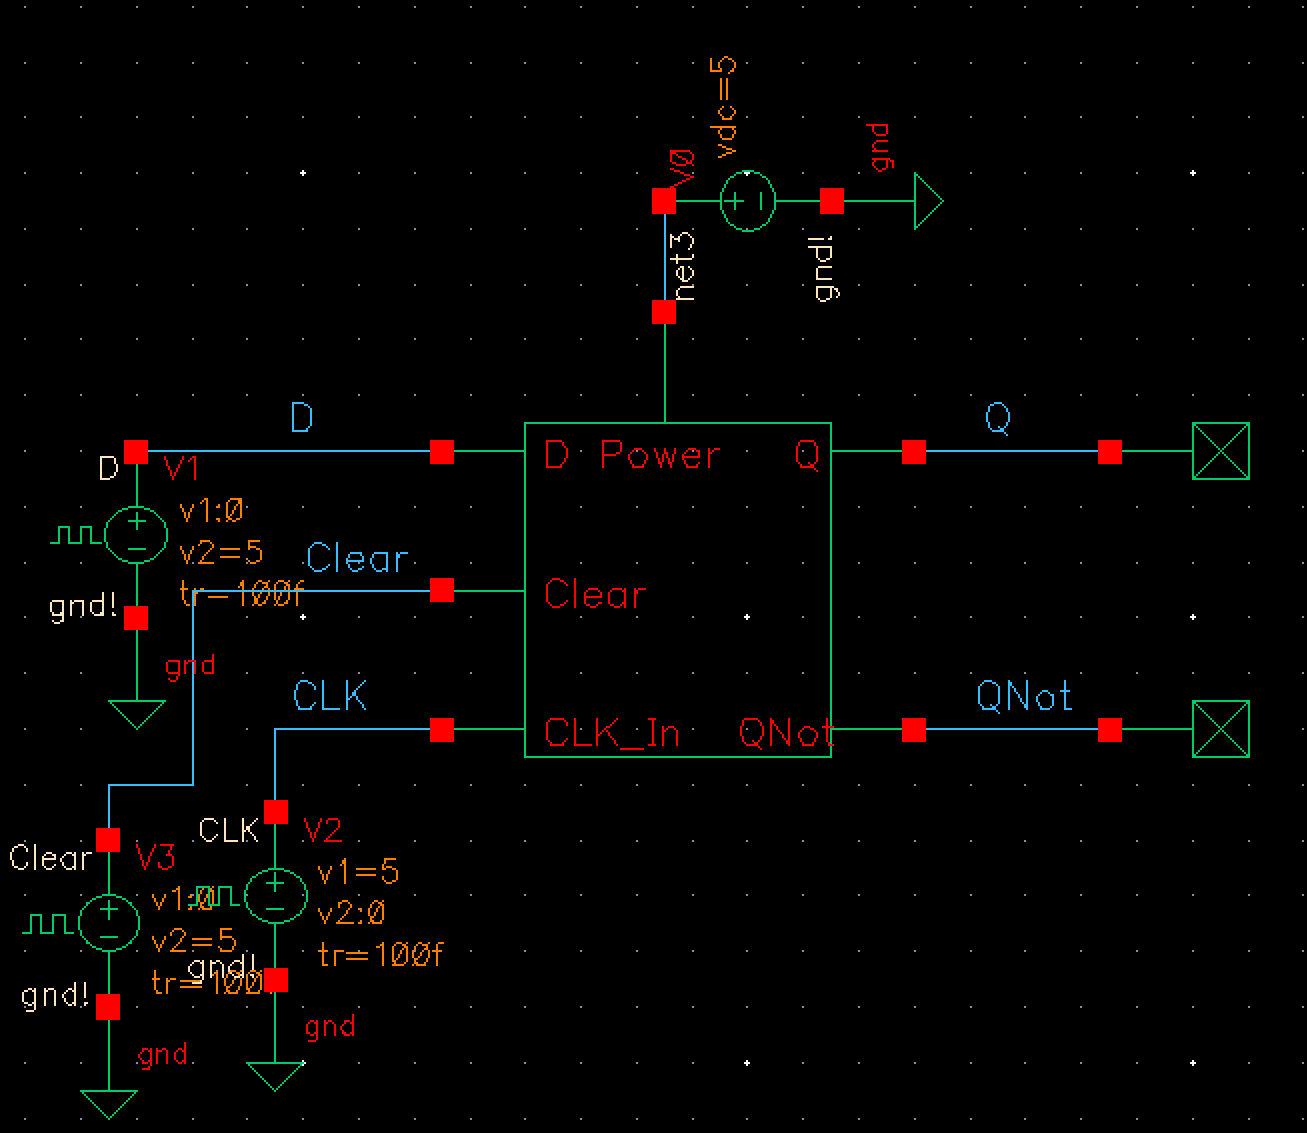Click the red D pin label inside block
1307x1133 pixels.
(x=556, y=456)
